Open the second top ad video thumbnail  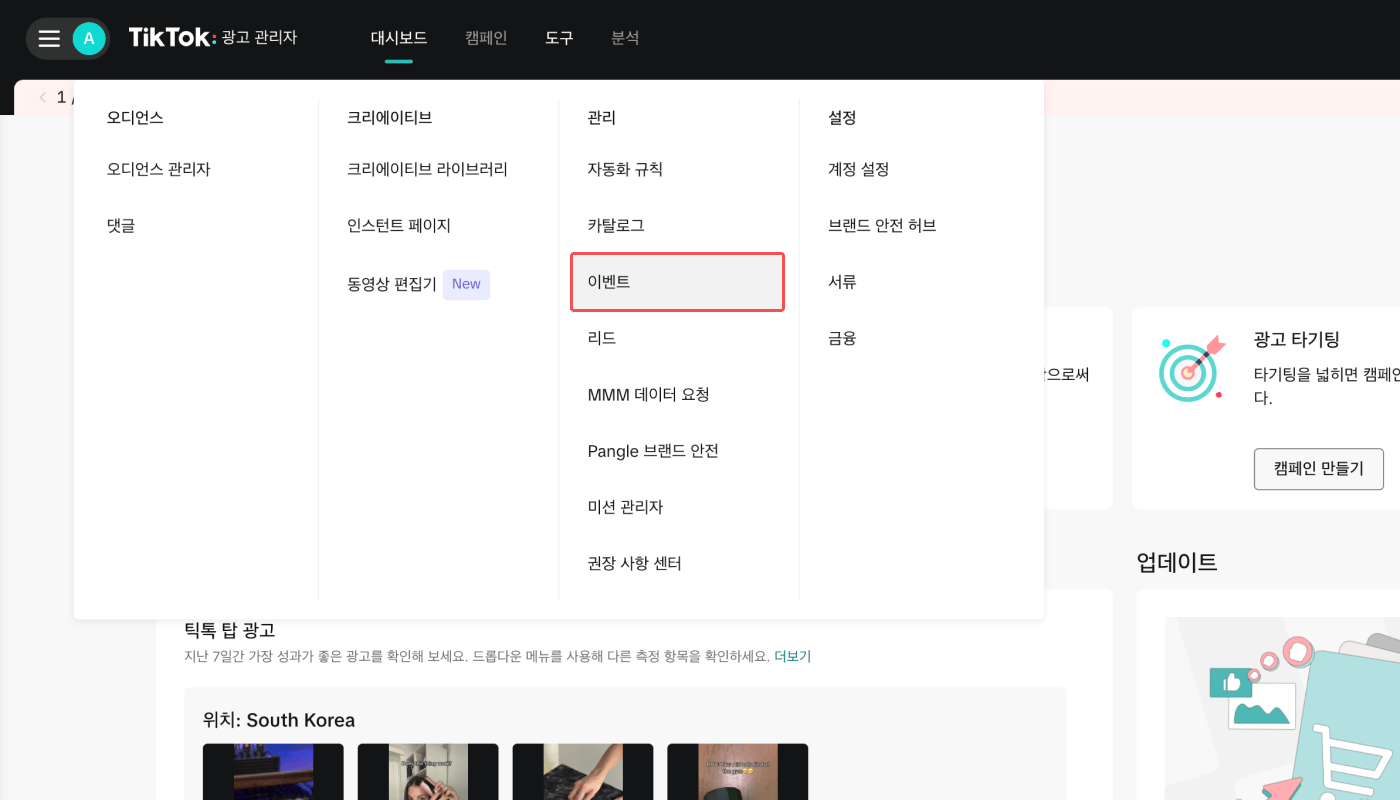428,771
